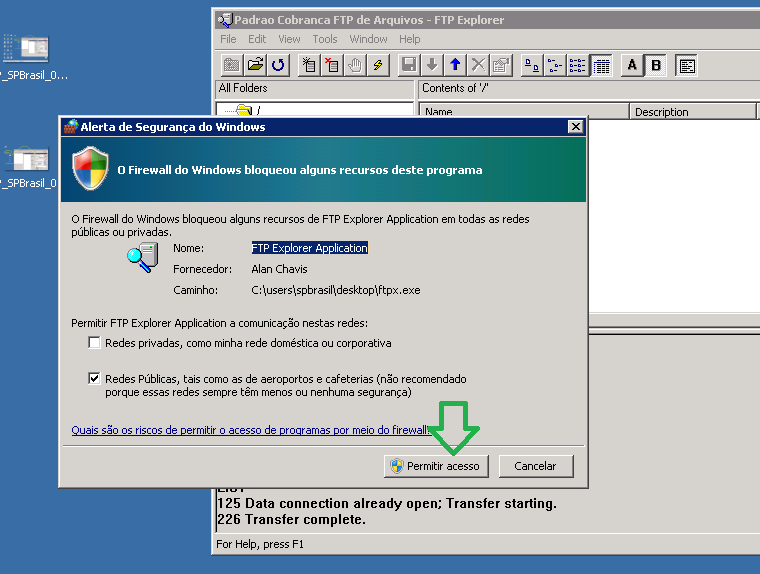The width and height of the screenshot is (760, 574).
Task: Click the ASCII transfer mode A icon
Action: (x=632, y=65)
